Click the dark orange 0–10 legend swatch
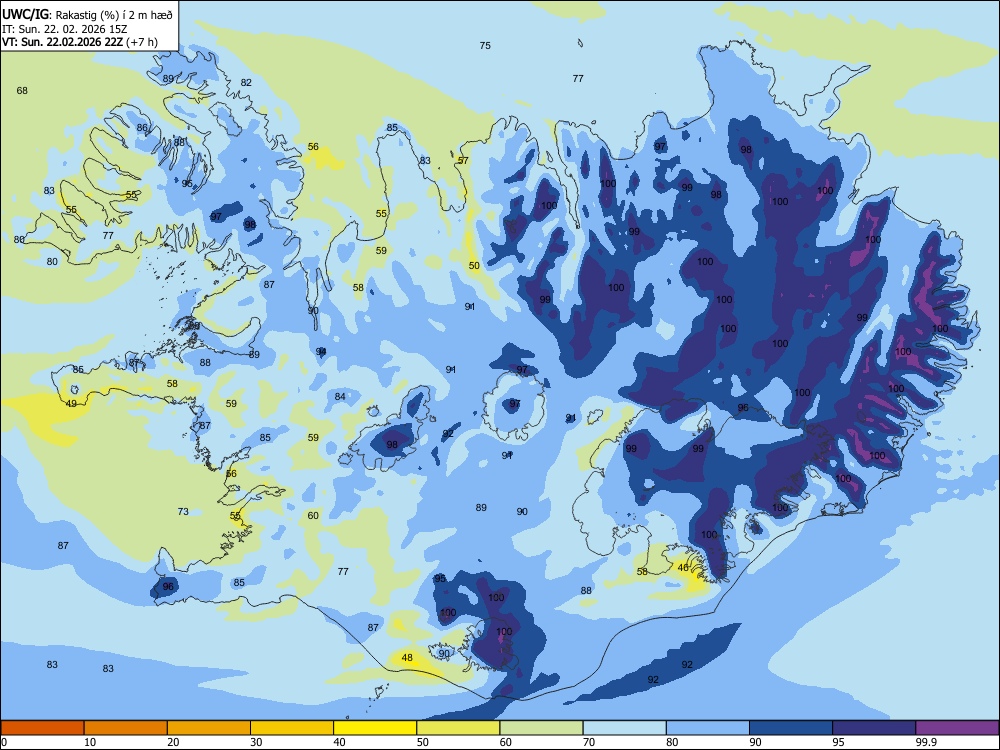 [42, 728]
